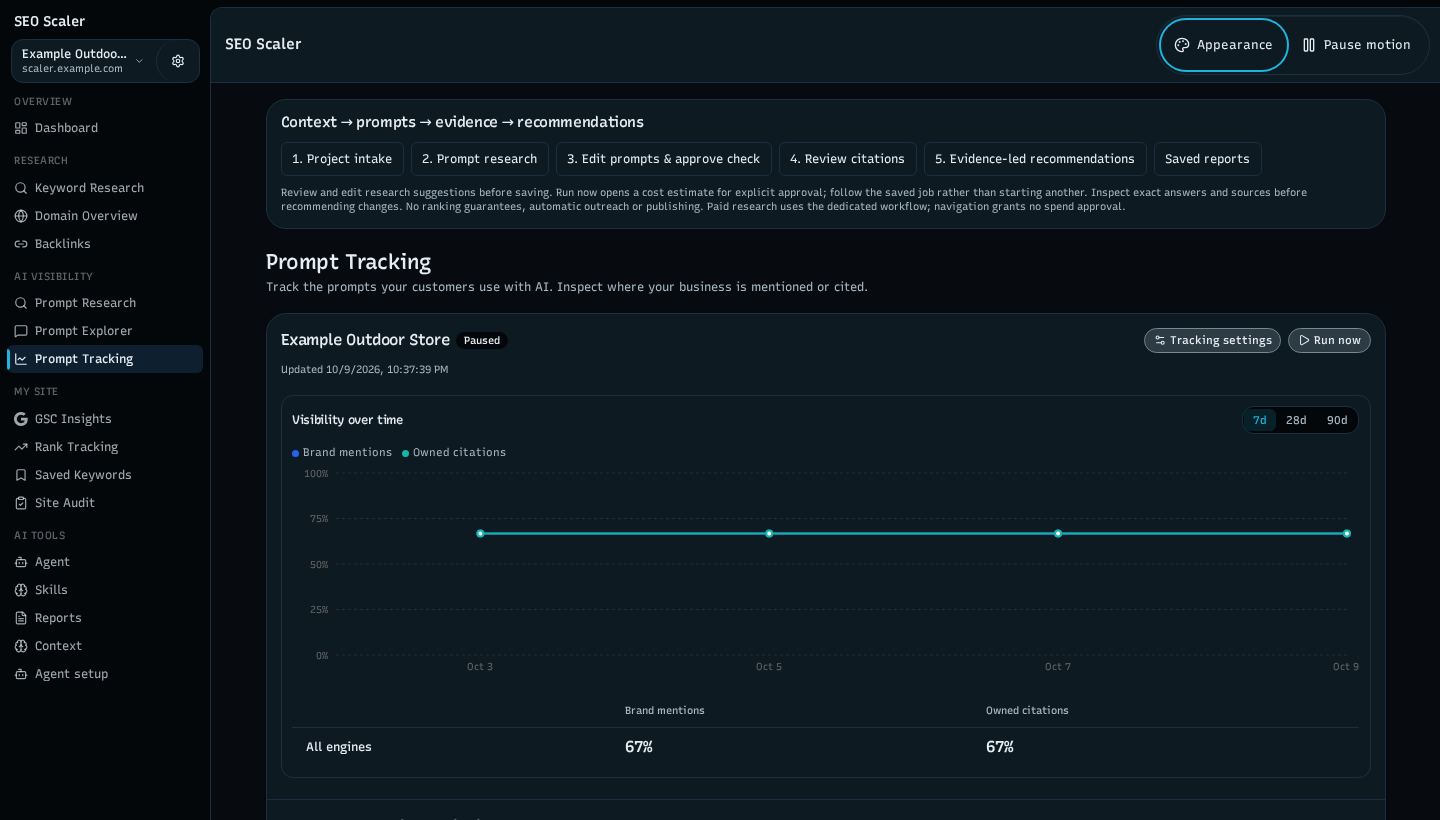Click the Site Audit clipboard icon
Image resolution: width=1440 pixels, height=820 pixels.
21,503
